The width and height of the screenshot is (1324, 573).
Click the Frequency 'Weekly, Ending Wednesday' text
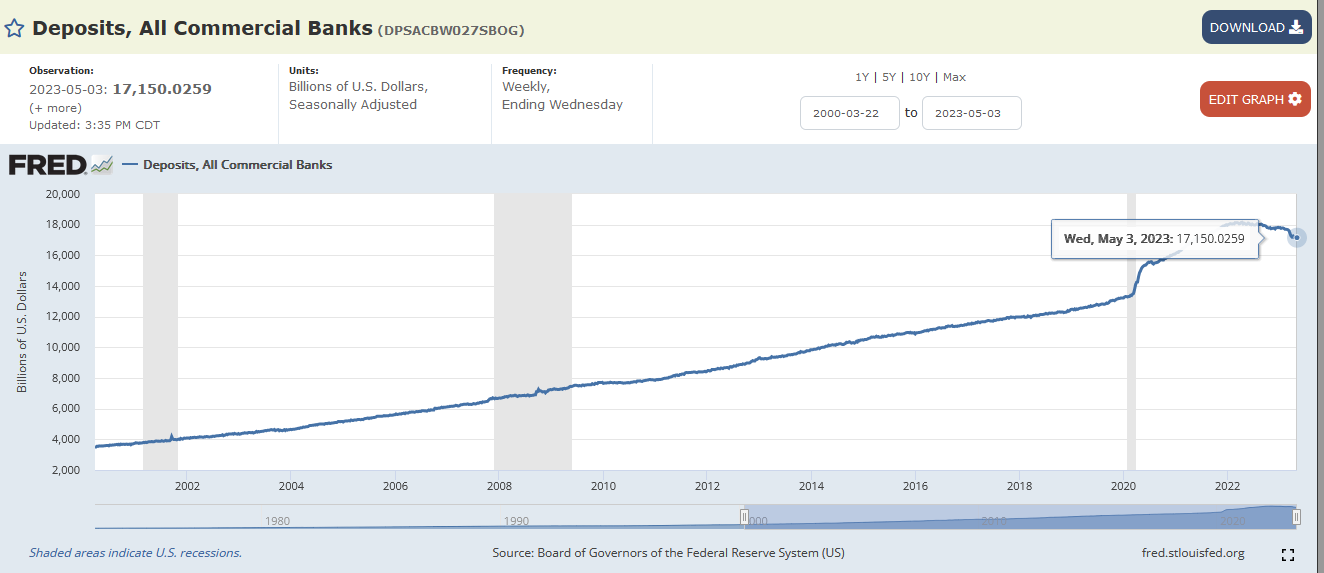tap(562, 95)
